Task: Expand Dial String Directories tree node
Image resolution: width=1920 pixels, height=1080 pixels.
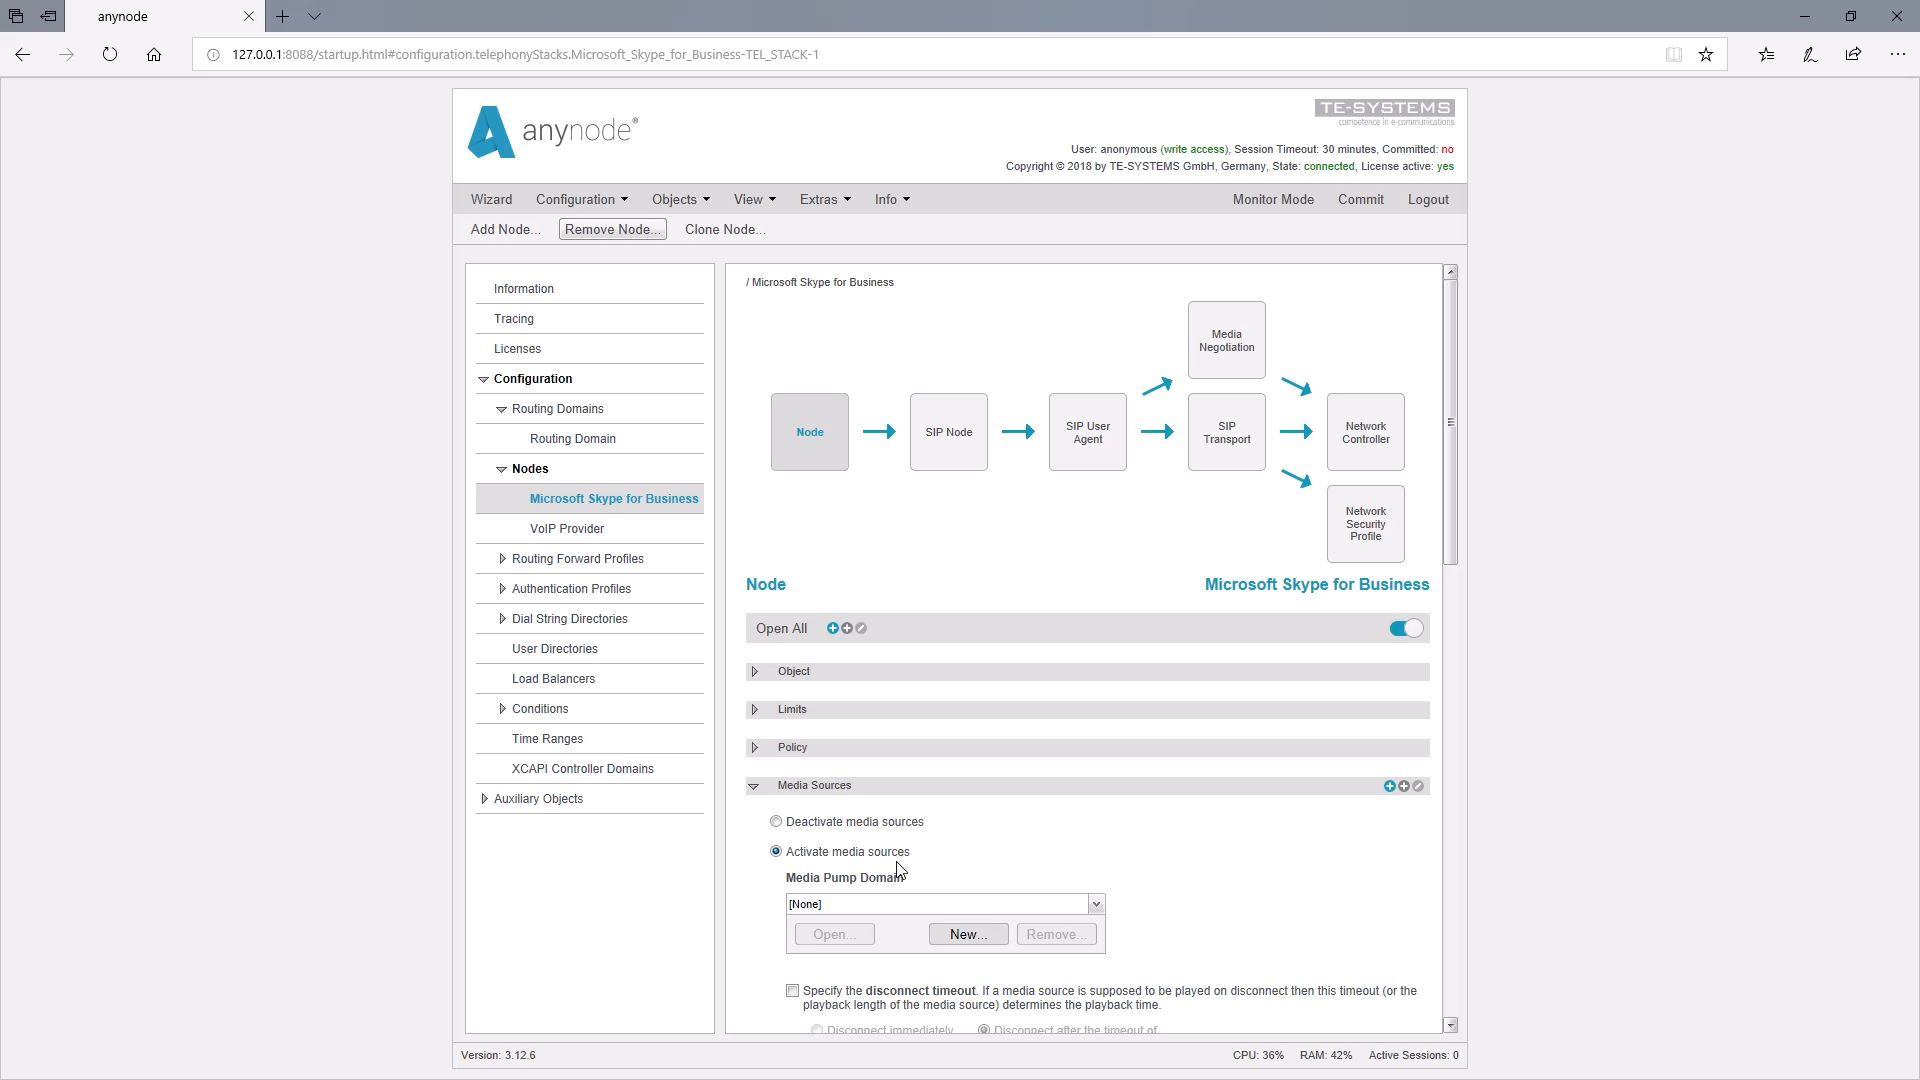Action: coord(502,619)
